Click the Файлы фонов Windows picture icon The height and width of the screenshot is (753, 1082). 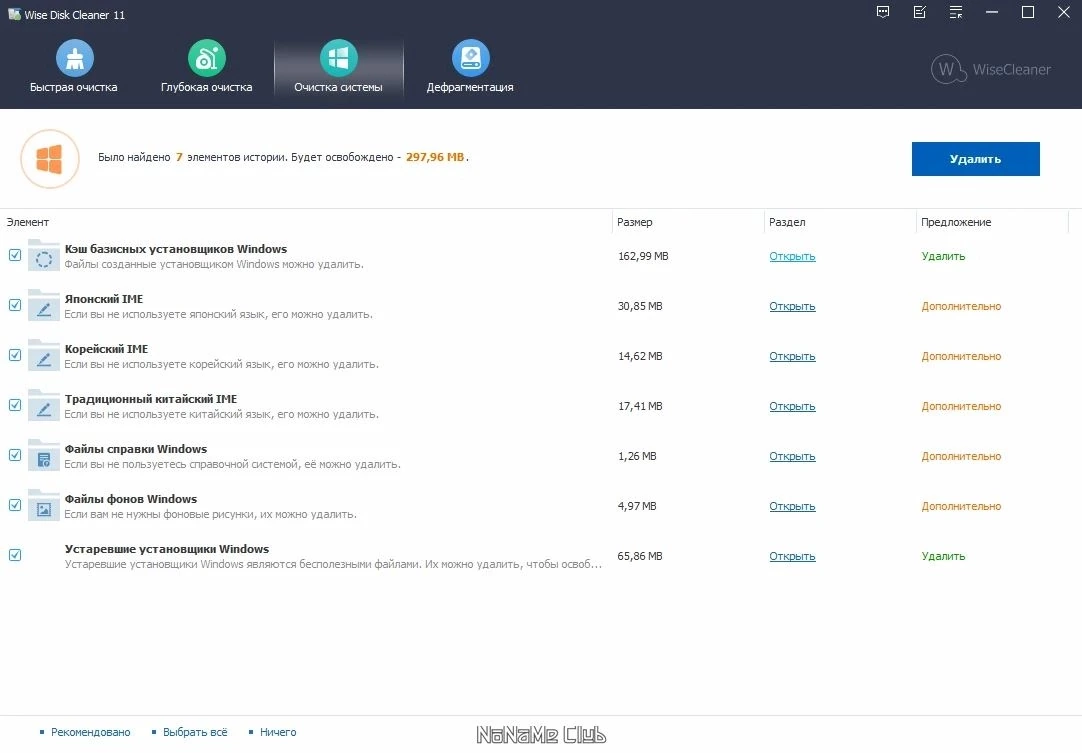(x=43, y=506)
